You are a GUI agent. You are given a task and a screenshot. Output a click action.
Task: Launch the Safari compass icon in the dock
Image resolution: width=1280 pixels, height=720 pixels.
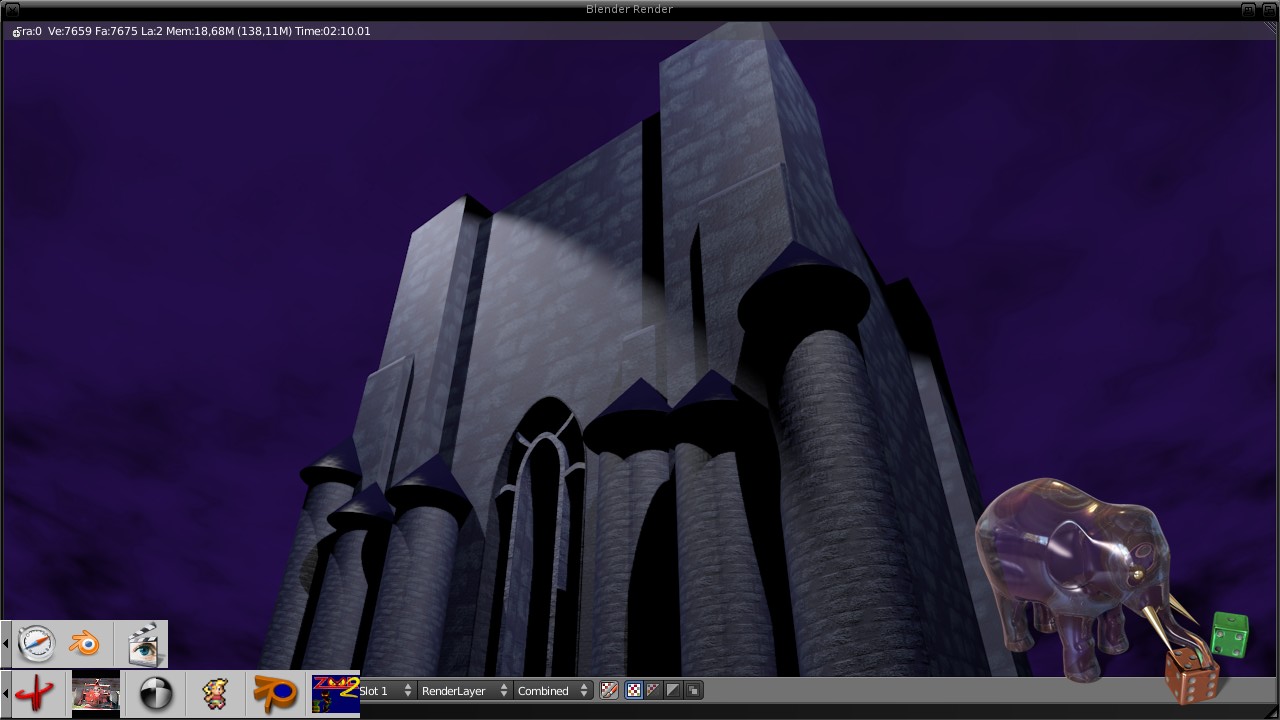click(x=37, y=645)
